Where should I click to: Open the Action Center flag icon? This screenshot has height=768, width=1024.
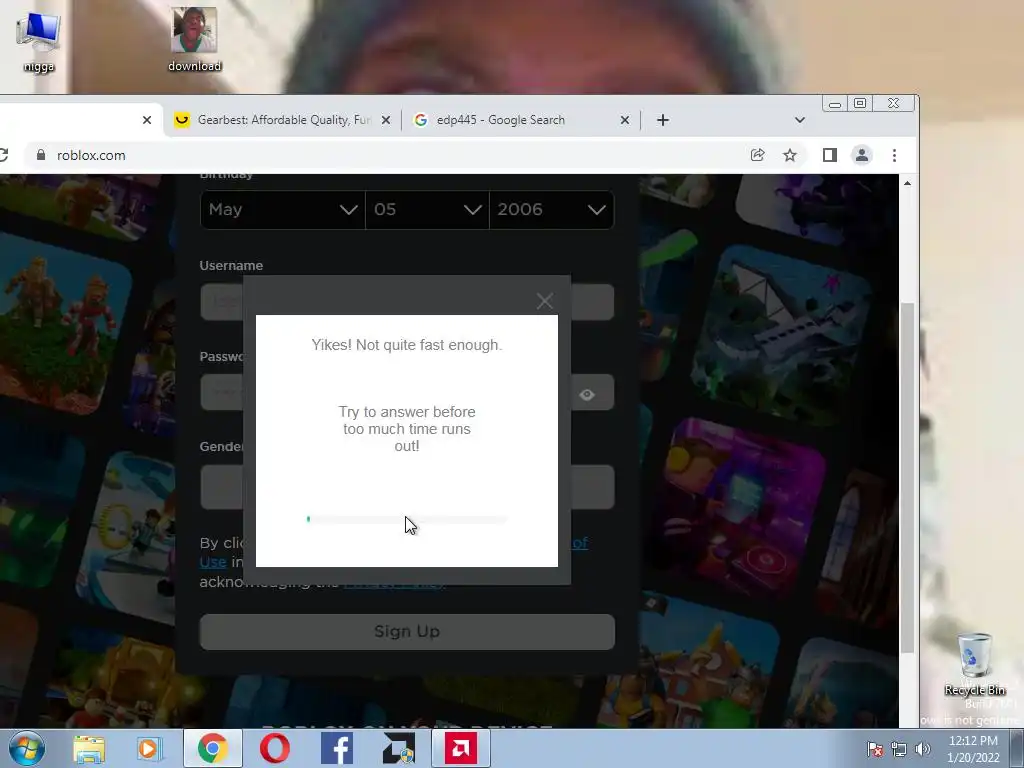pyautogui.click(x=874, y=749)
